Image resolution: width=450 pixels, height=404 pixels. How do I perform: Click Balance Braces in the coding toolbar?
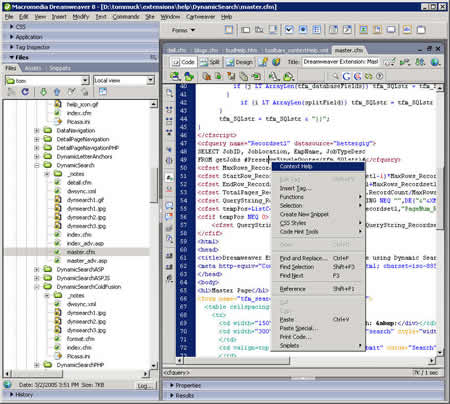point(169,161)
